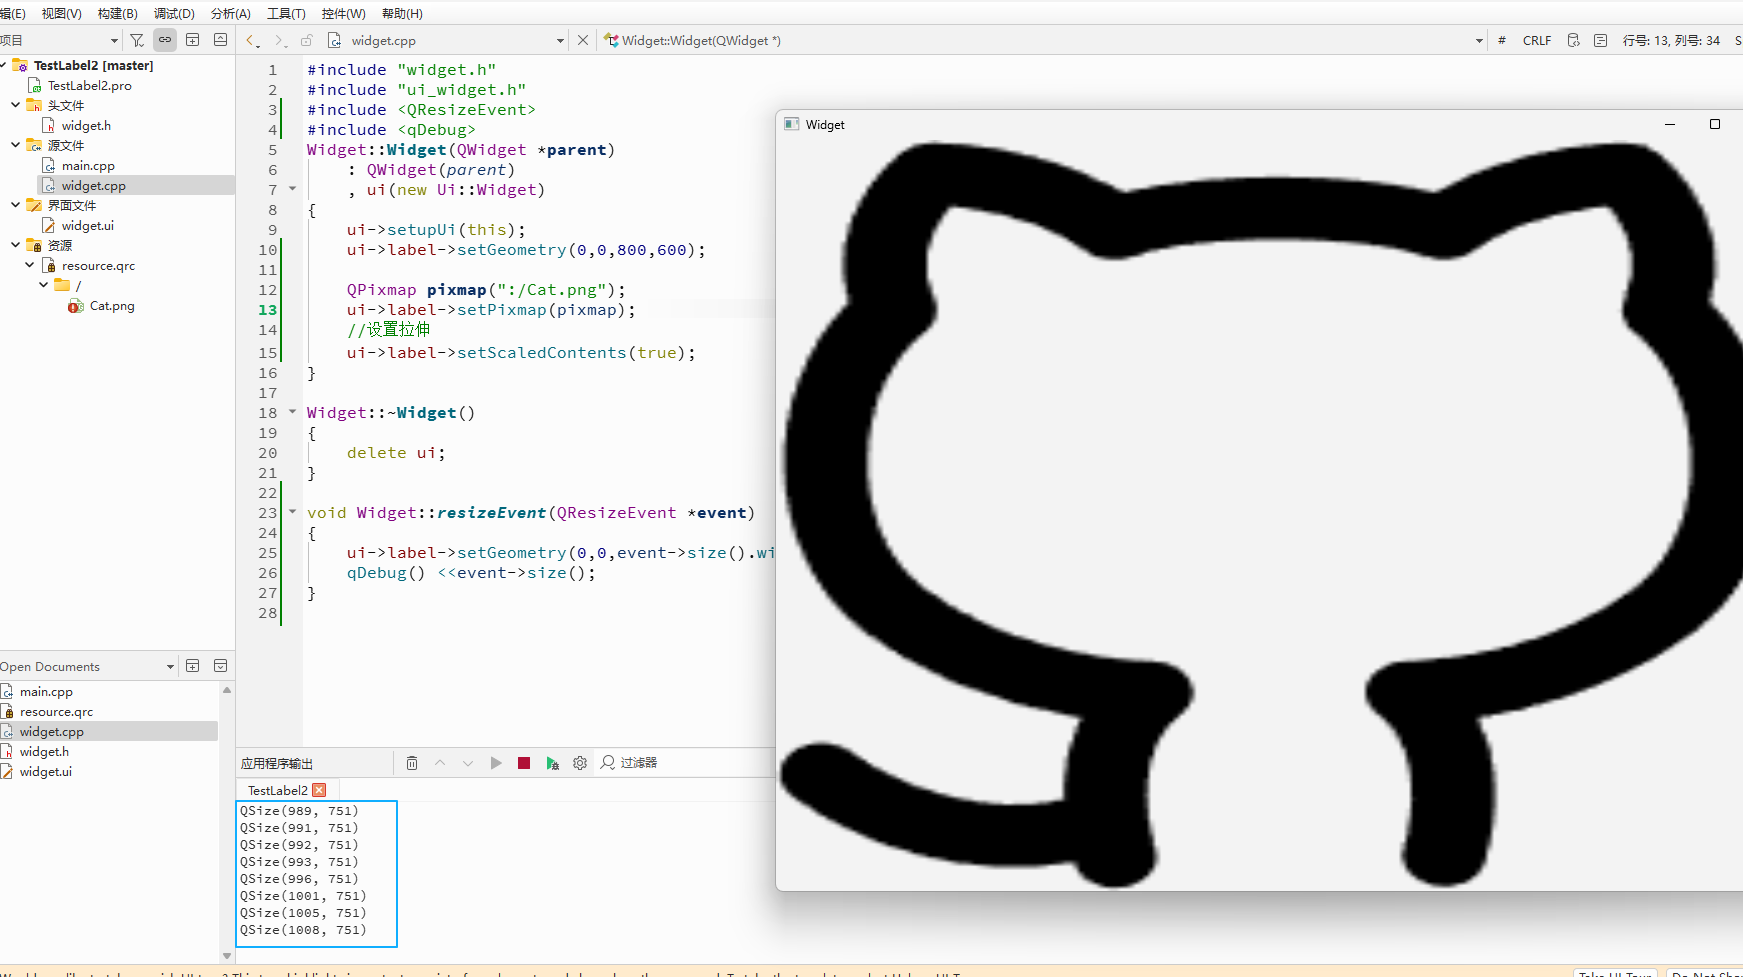
Task: Collapse the 界面文件 forms folder
Action: click(x=15, y=205)
